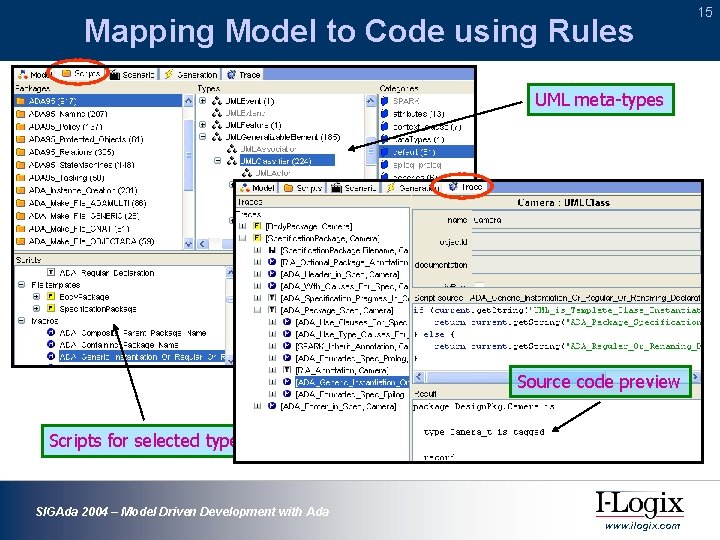
Task: Click SpecificationPackage file template icon in Scripts
Action: click(x=51, y=308)
